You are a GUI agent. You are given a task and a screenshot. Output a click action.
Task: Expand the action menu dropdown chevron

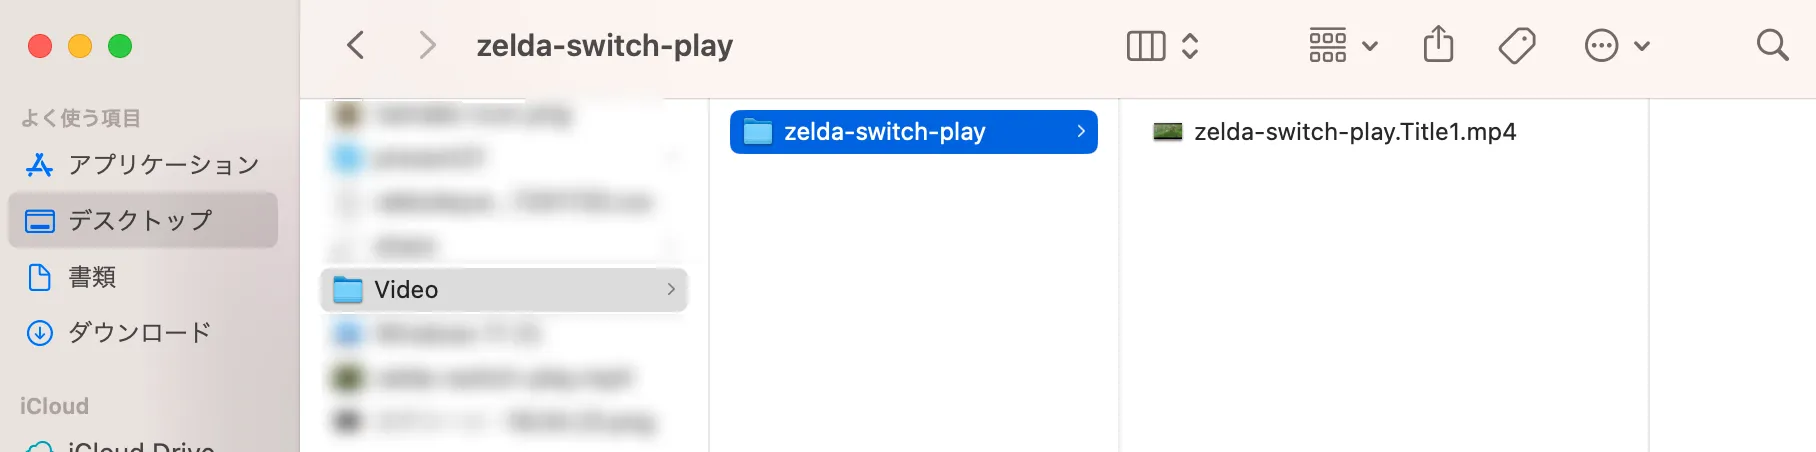[1642, 46]
